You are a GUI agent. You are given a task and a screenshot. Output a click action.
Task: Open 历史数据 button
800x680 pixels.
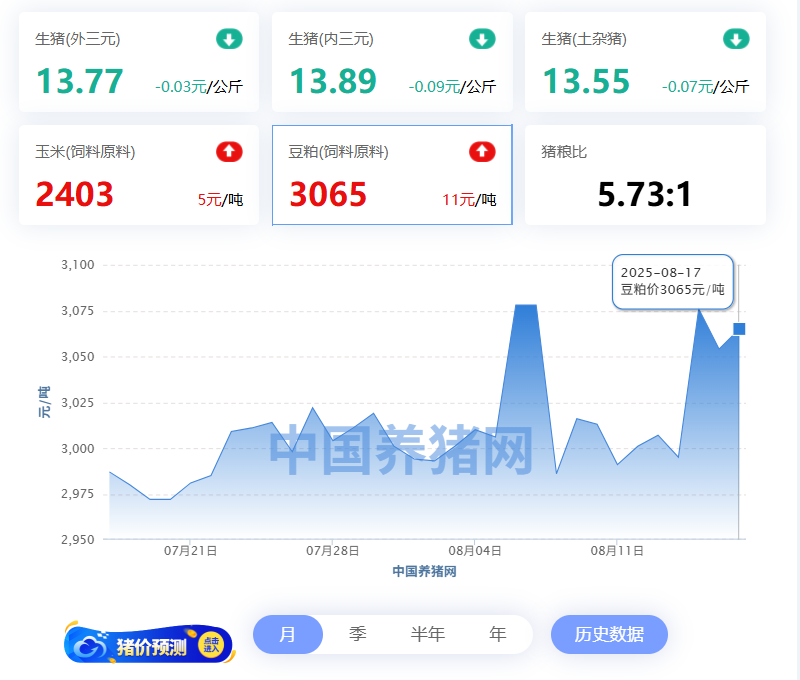(609, 634)
